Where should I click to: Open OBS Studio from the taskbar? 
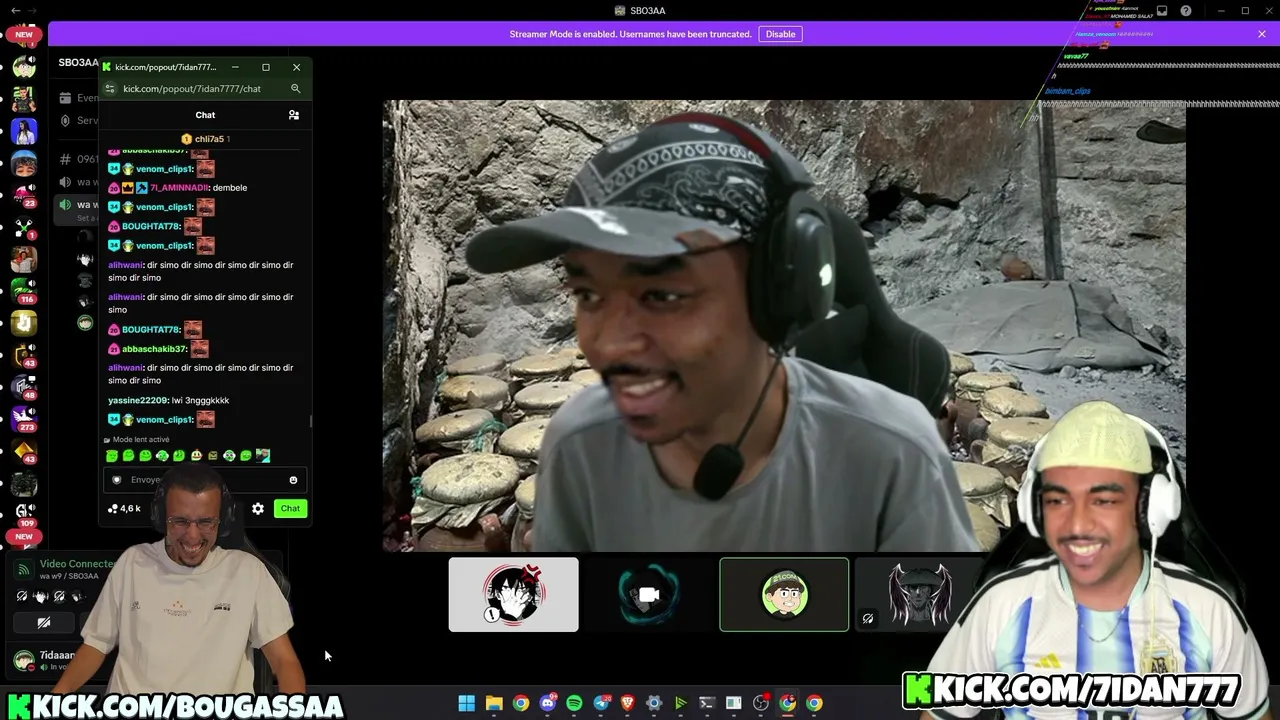point(761,703)
